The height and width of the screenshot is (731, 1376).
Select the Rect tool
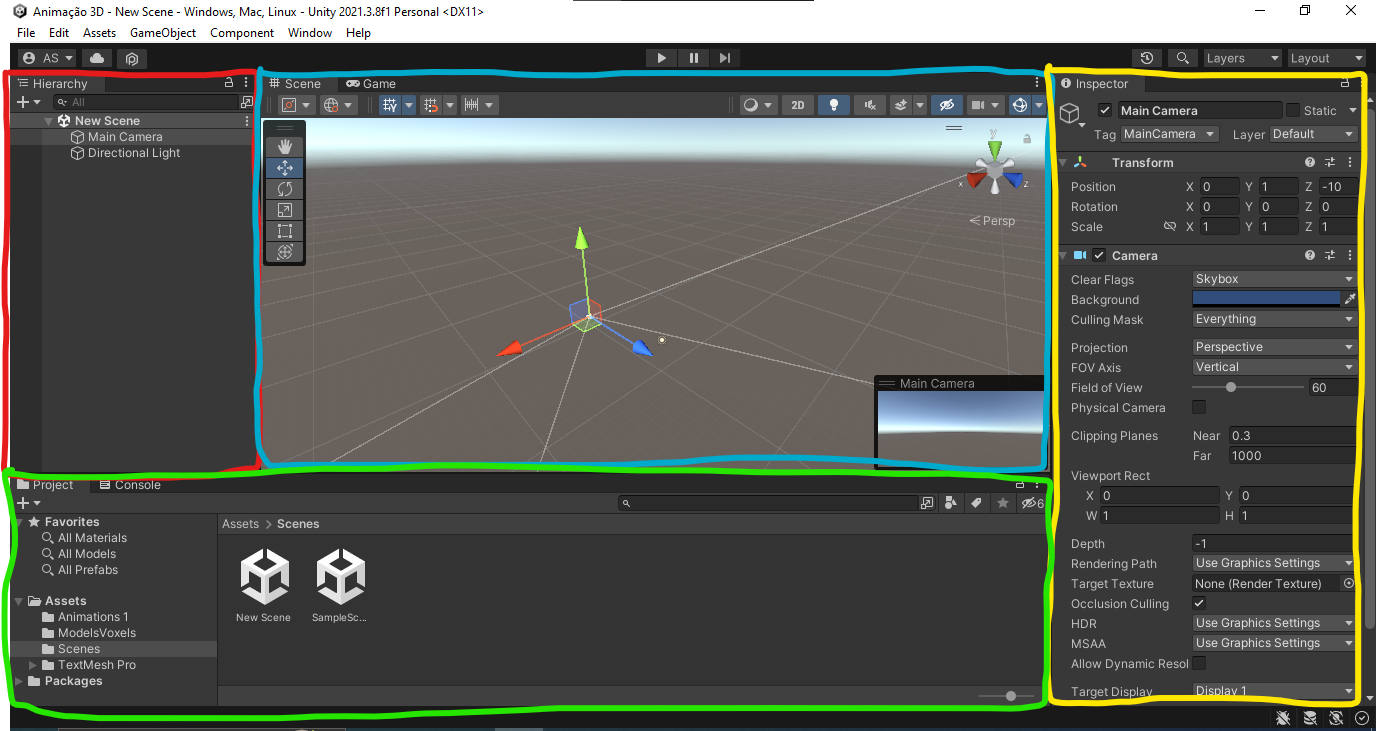click(x=285, y=231)
